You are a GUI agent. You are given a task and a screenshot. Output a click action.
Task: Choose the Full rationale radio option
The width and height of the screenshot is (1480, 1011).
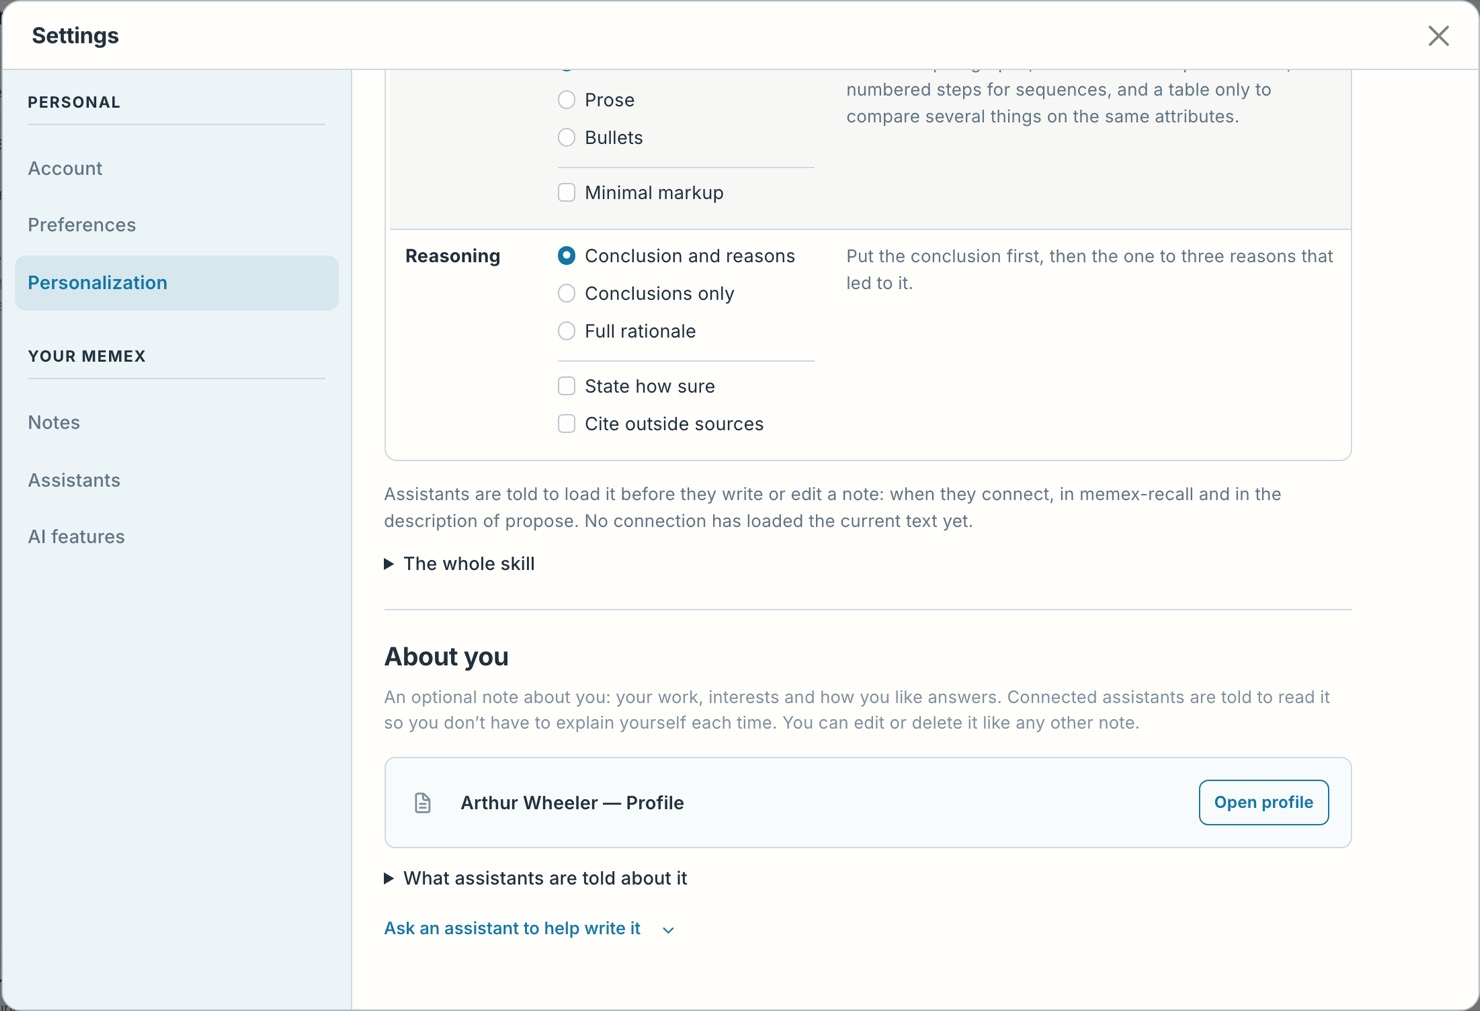(566, 331)
